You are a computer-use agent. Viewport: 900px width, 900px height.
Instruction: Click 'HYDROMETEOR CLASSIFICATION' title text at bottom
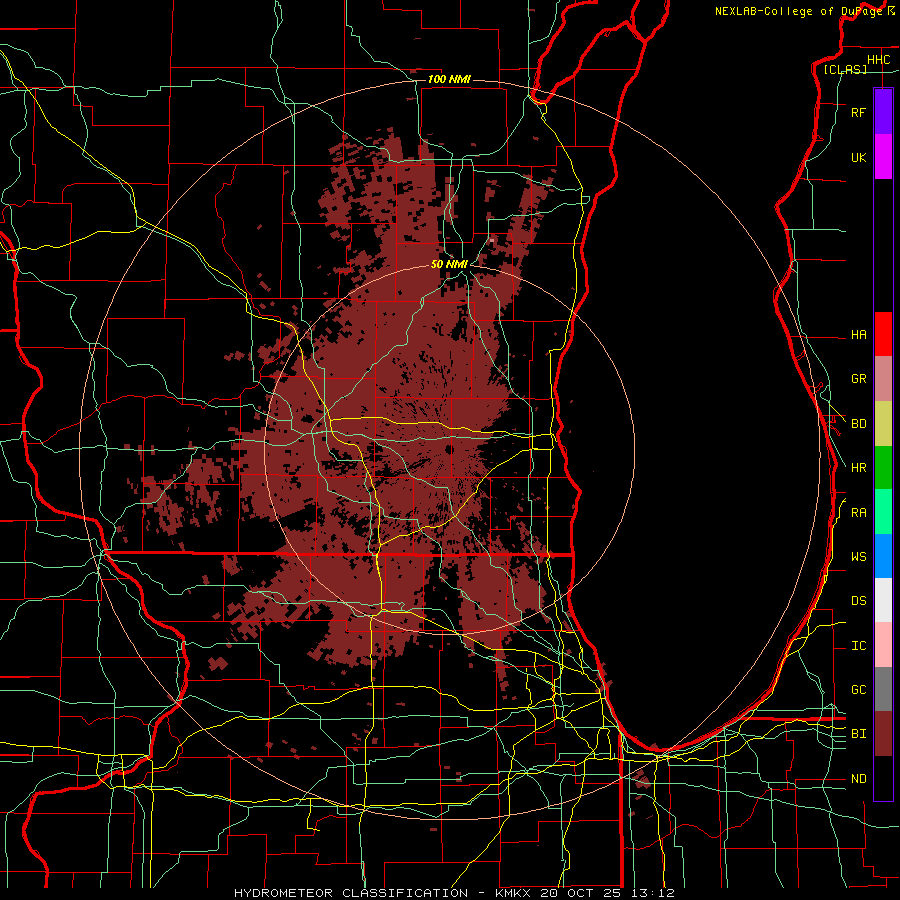351,893
